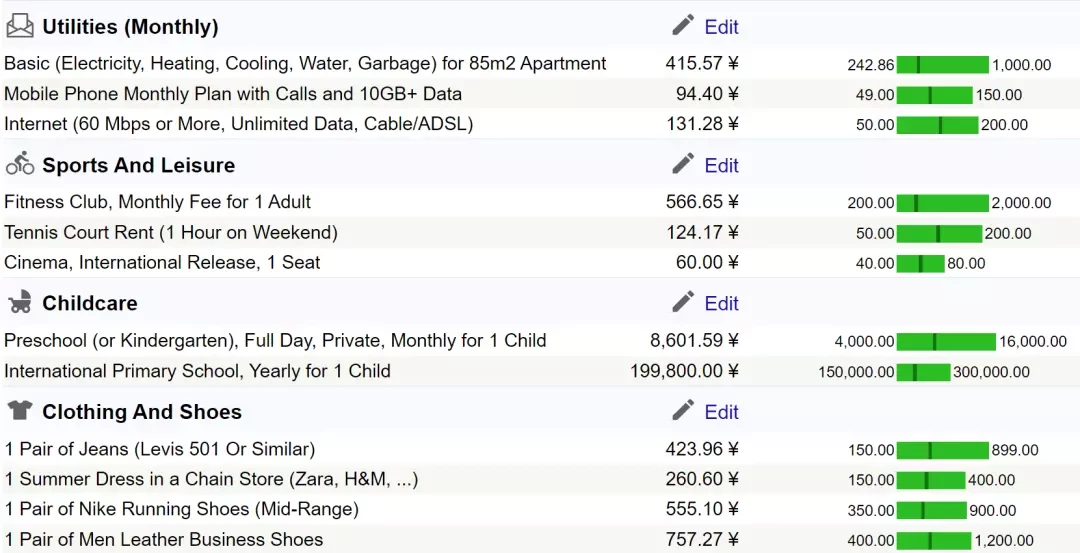Click the pencil icon beside Clothing And Shoes Edit
Viewport: 1080px width, 553px height.
(x=683, y=411)
